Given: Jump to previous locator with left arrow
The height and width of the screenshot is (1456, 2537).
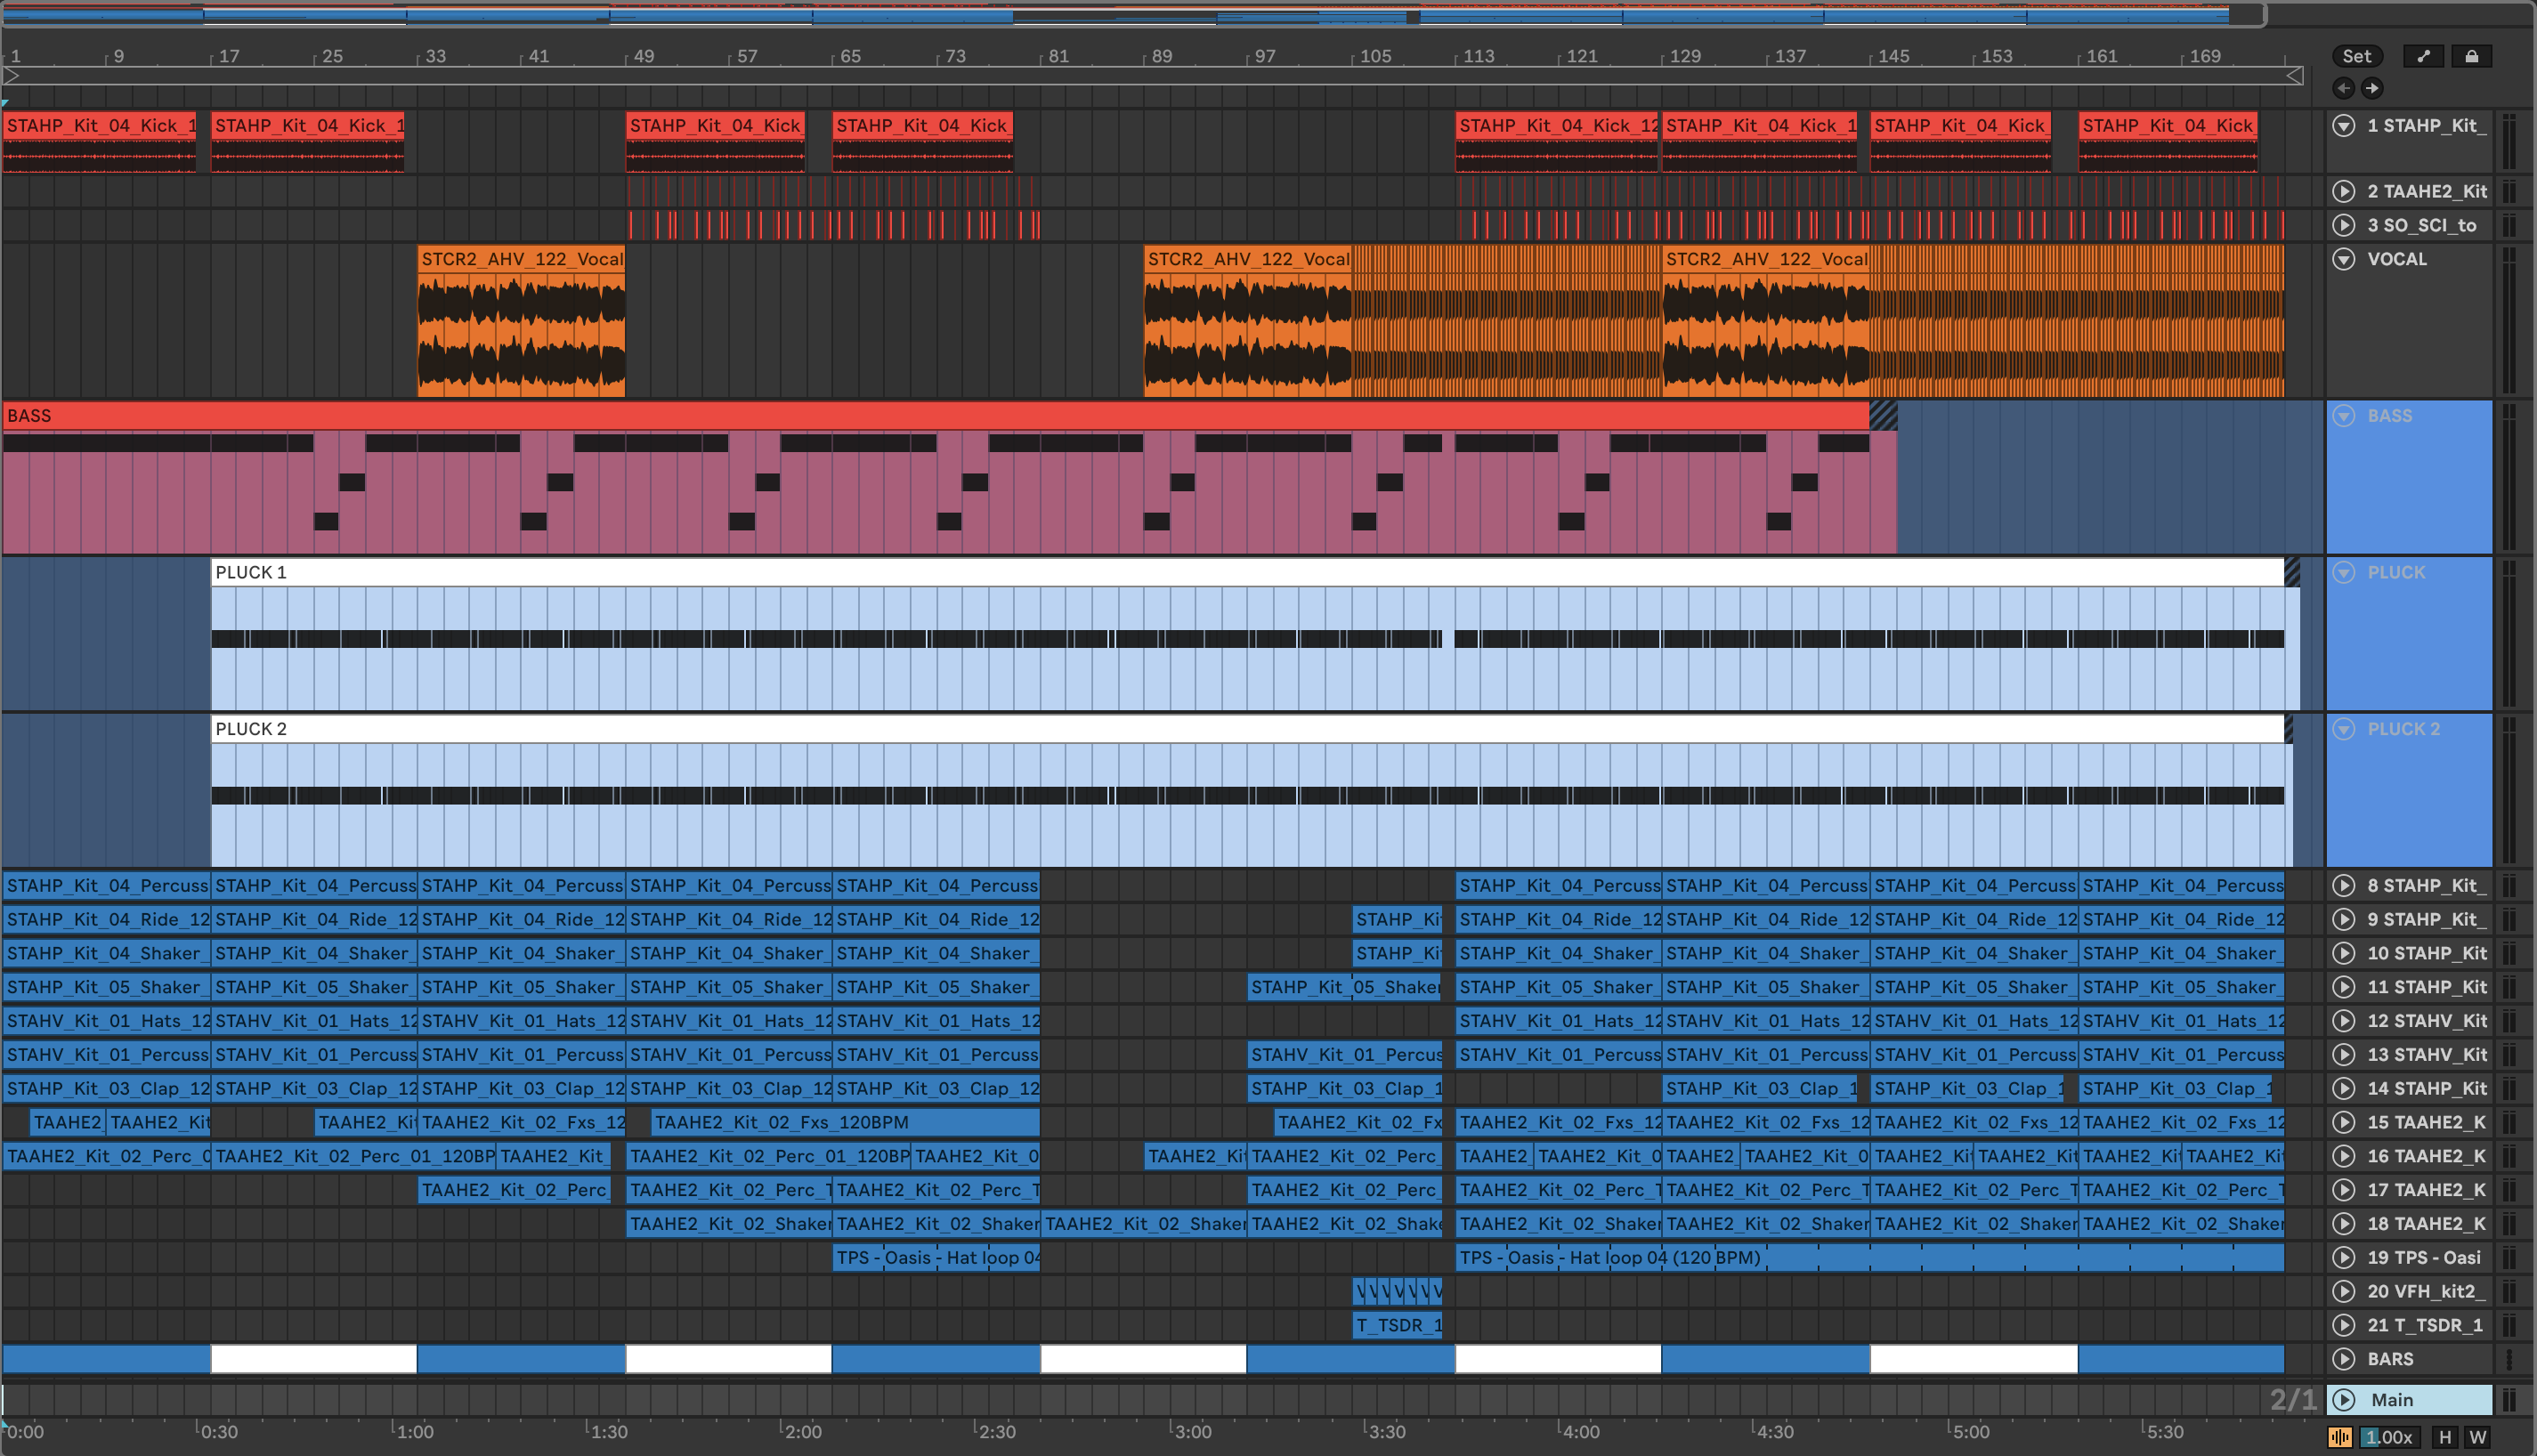Looking at the screenshot, I should coord(2344,88).
